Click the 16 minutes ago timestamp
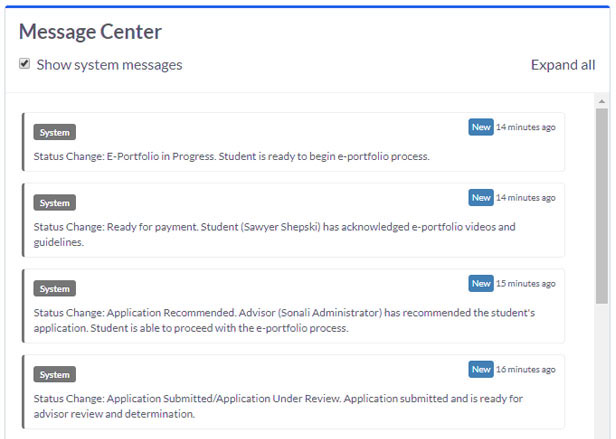 point(526,369)
